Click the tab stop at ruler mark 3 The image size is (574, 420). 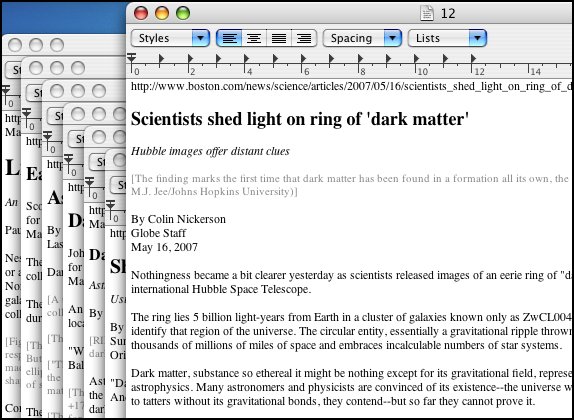(218, 58)
